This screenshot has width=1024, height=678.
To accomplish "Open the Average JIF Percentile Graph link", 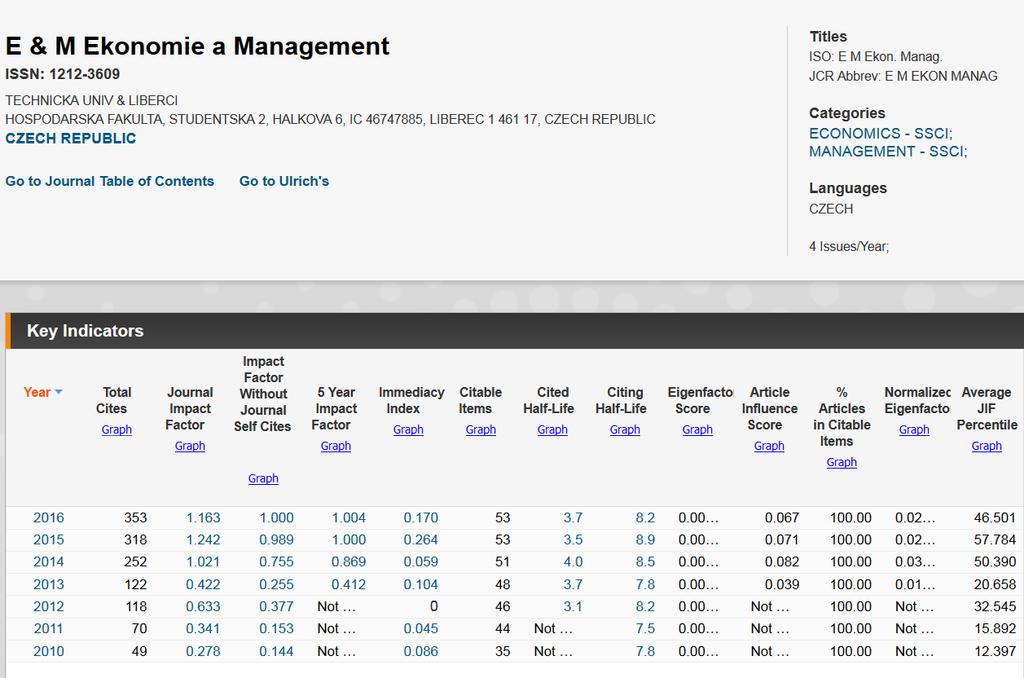I will pos(987,445).
